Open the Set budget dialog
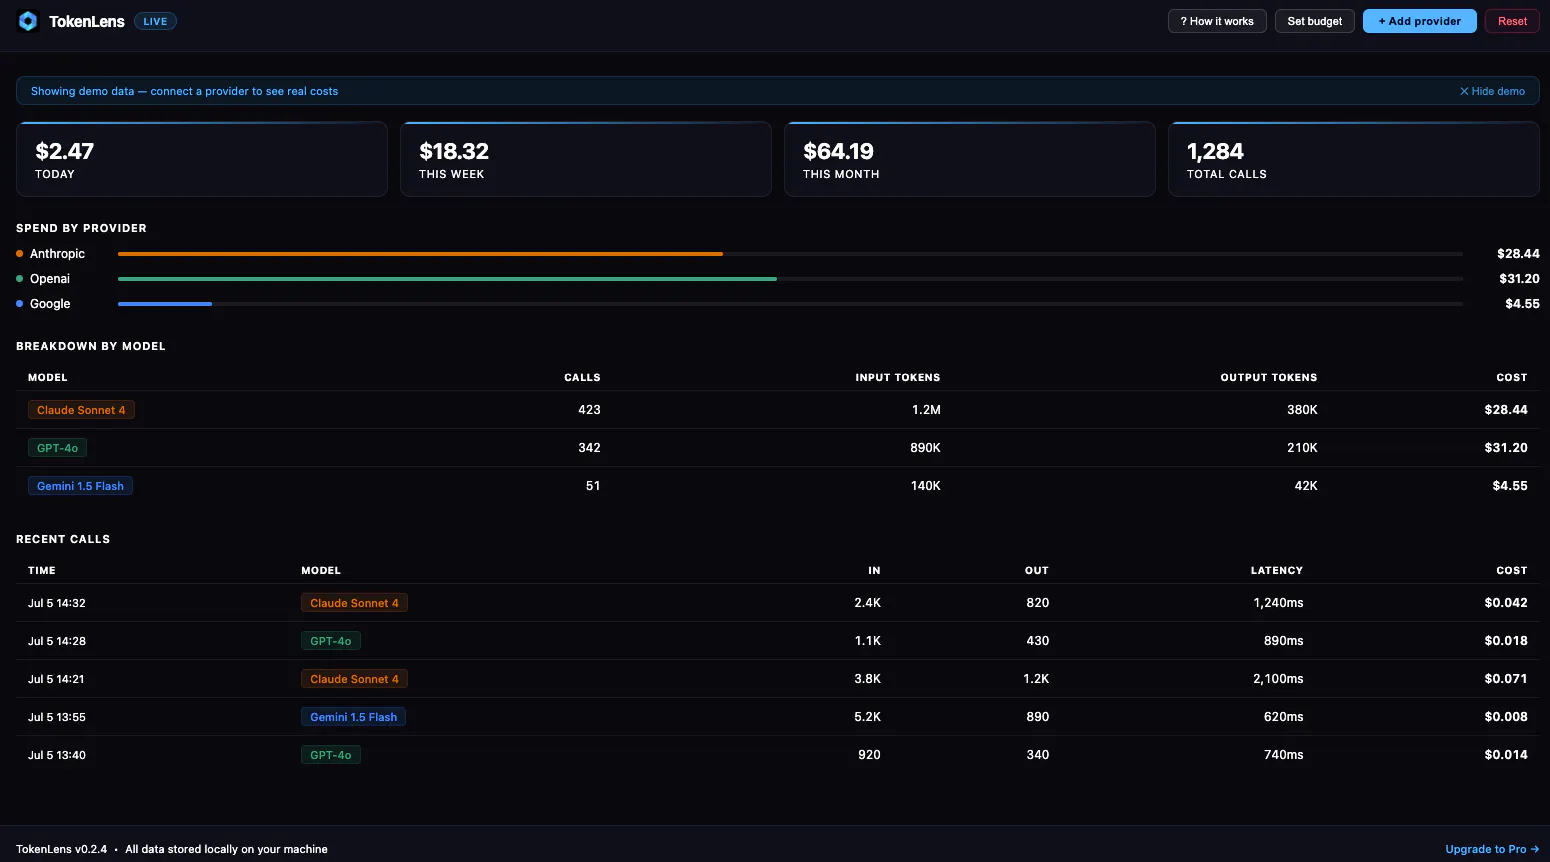The width and height of the screenshot is (1550, 862). (x=1315, y=21)
